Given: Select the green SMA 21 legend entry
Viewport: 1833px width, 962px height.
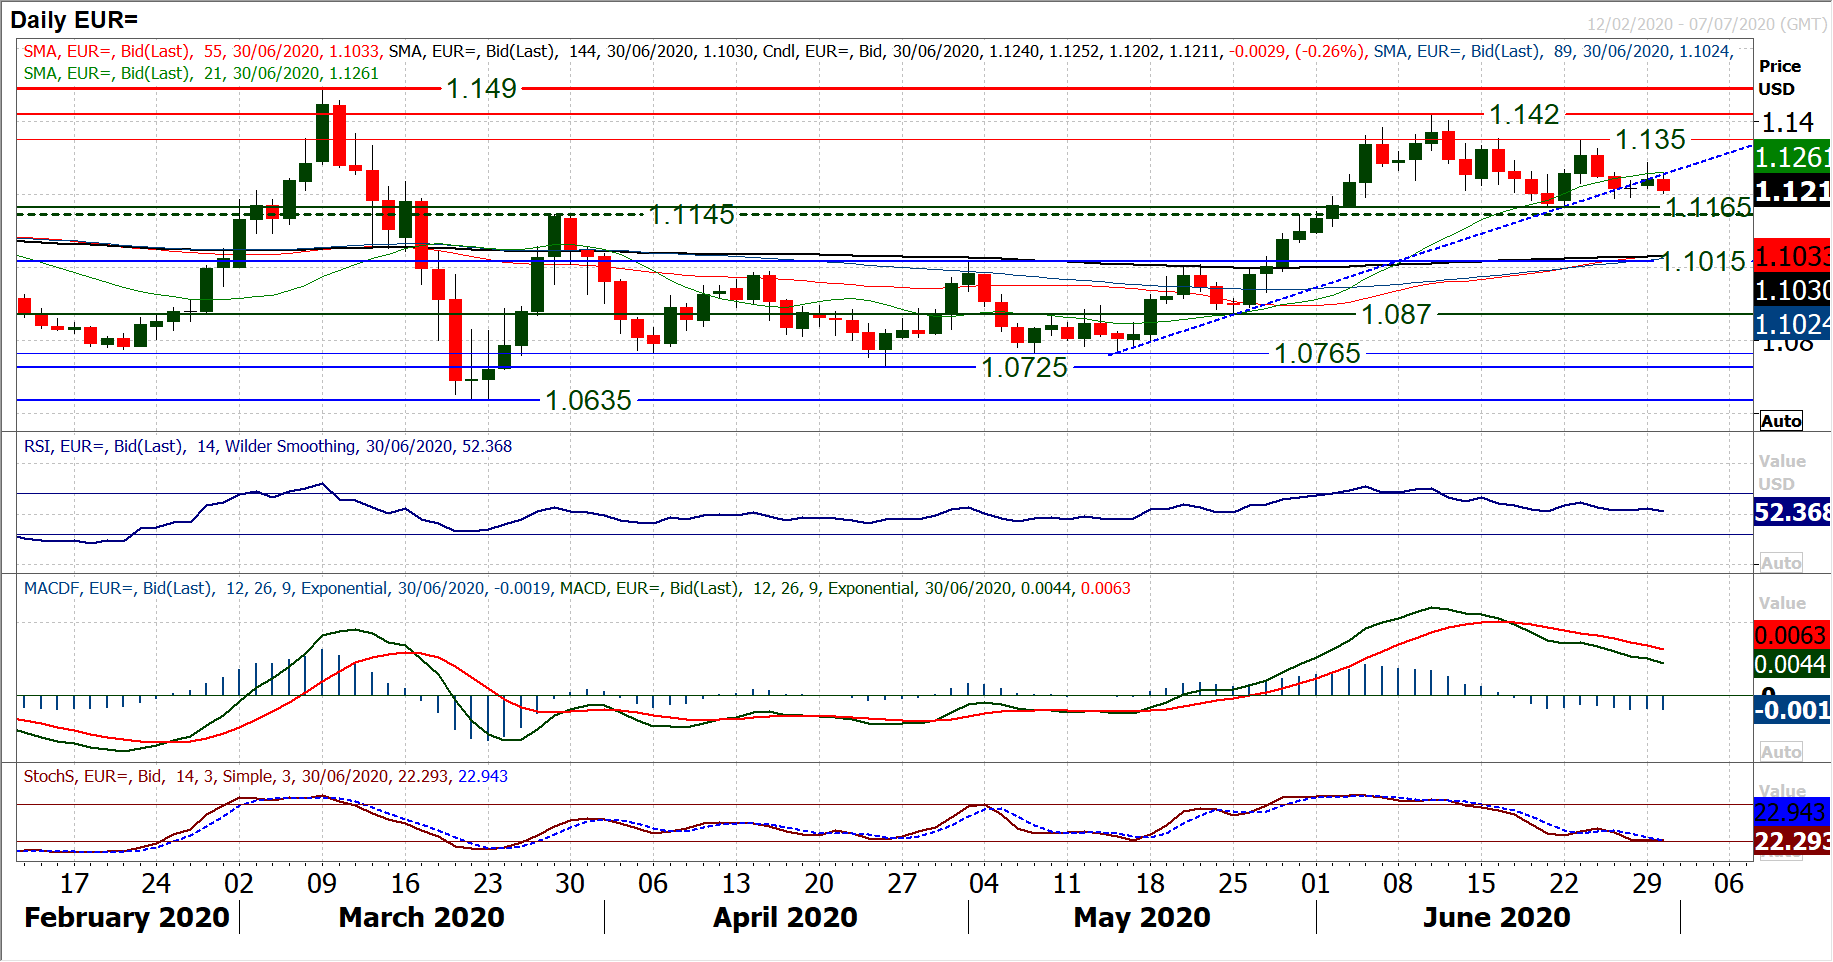Looking at the screenshot, I should coord(200,73).
